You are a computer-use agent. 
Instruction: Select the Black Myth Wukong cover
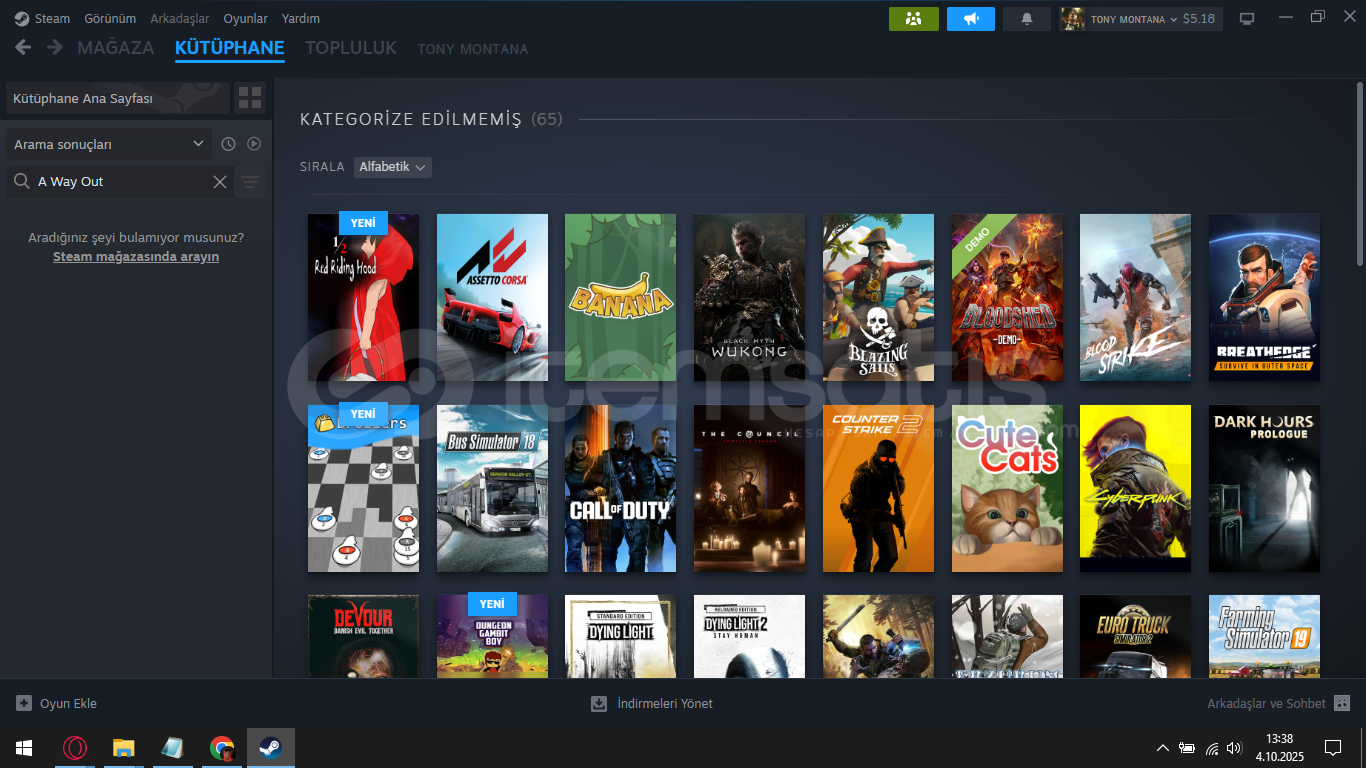pos(750,297)
